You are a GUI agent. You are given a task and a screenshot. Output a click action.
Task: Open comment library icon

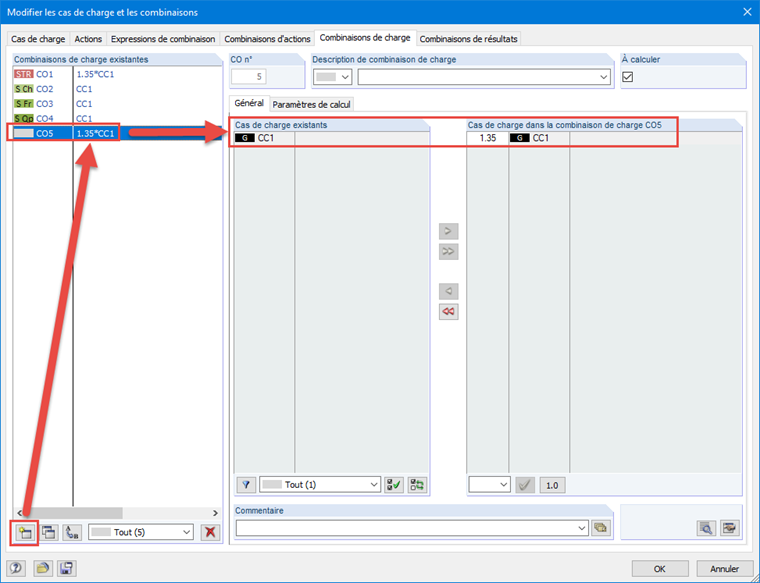click(601, 528)
